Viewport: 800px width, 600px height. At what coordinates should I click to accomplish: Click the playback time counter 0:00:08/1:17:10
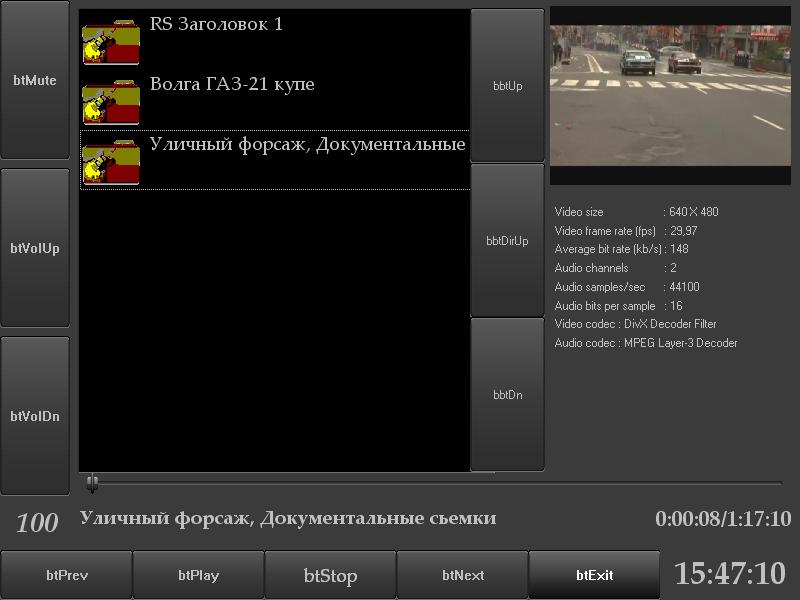pos(722,519)
